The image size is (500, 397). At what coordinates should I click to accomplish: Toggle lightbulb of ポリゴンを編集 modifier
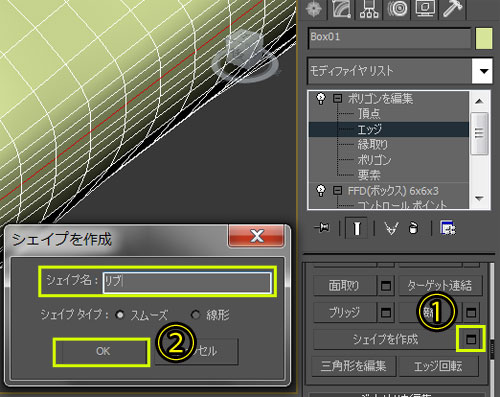point(321,98)
